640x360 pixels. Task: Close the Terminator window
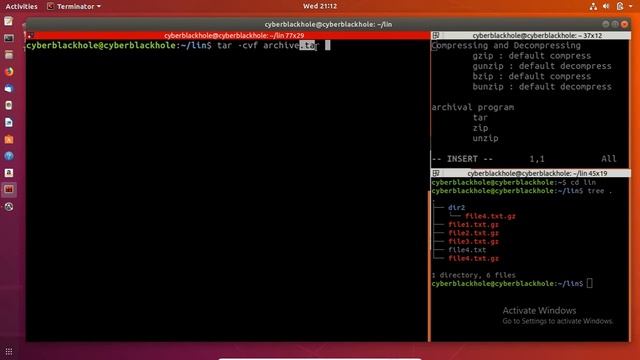624,24
